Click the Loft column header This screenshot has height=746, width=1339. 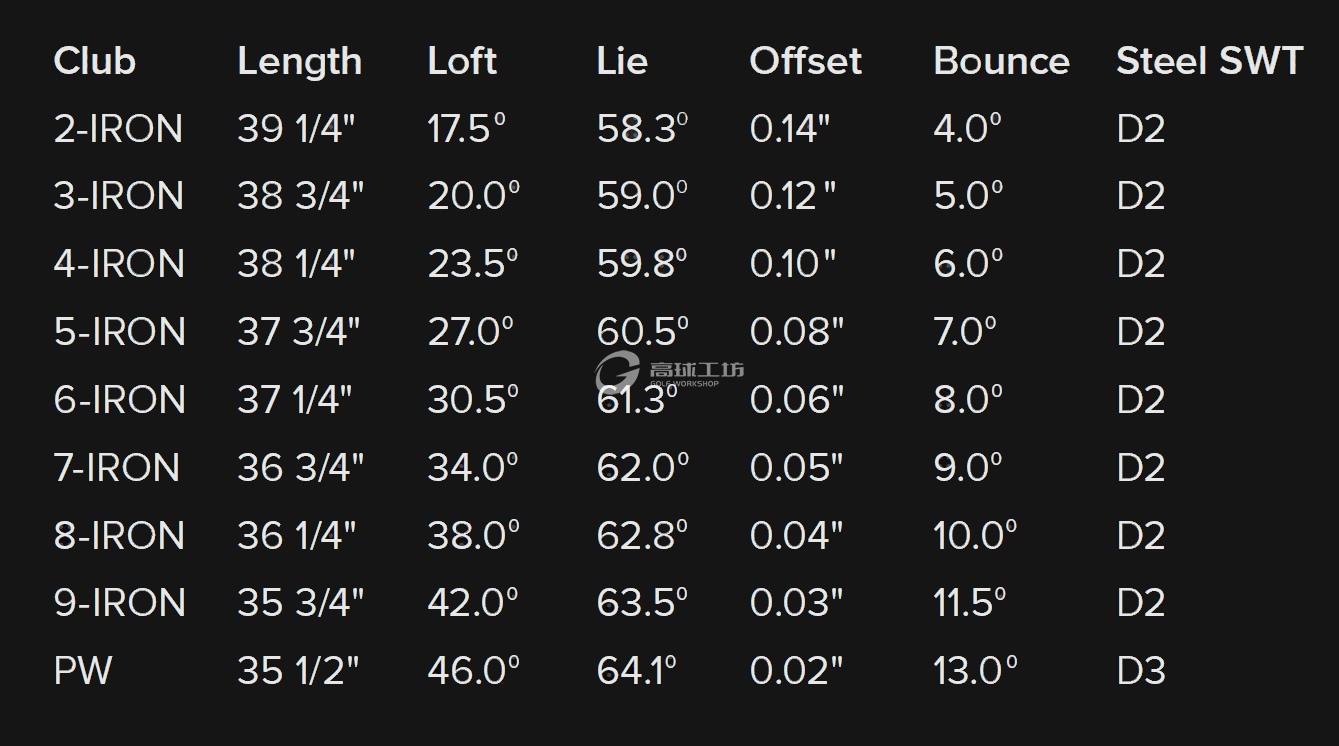point(462,61)
